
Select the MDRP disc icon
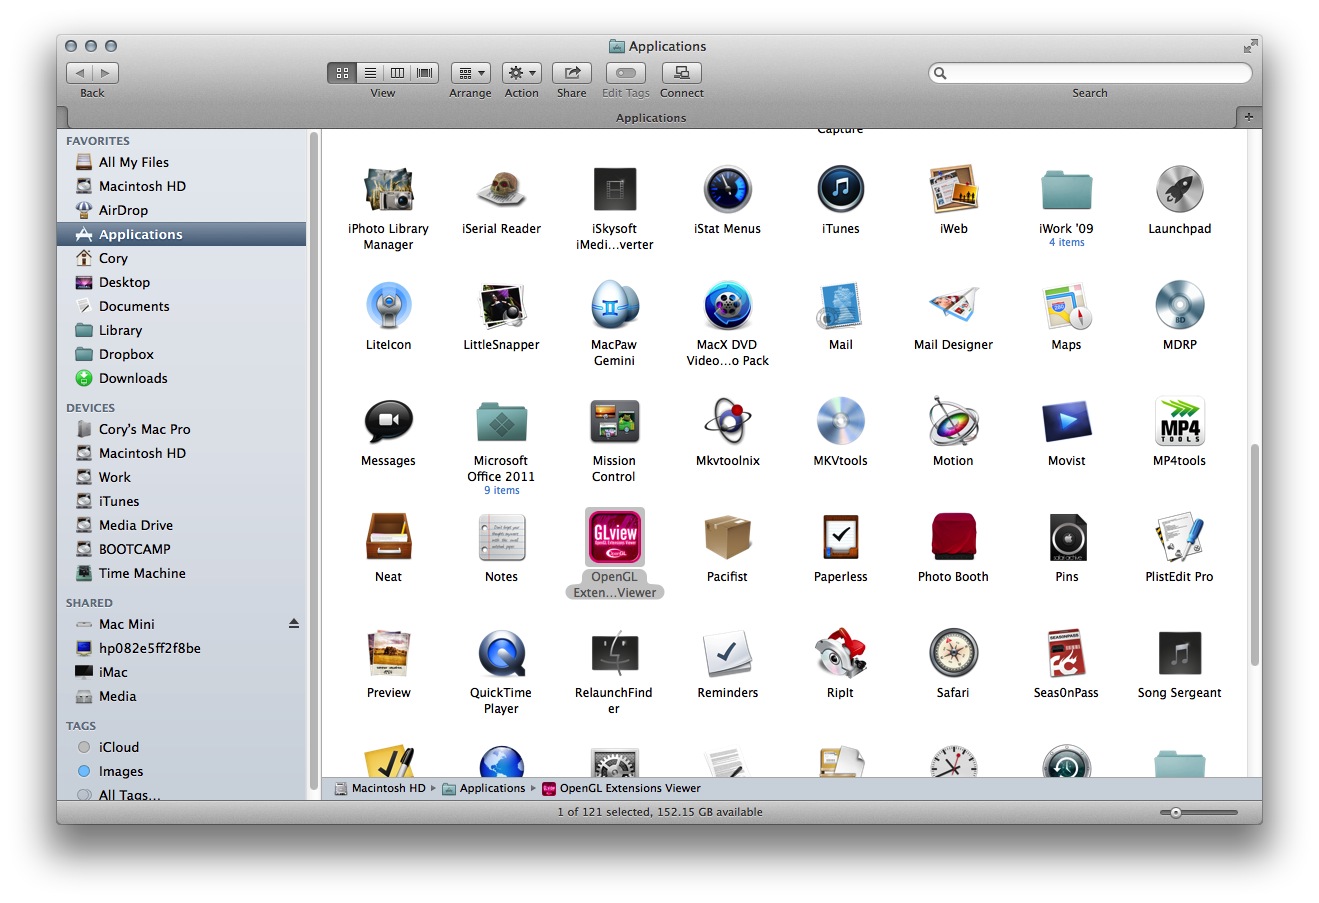point(1179,305)
